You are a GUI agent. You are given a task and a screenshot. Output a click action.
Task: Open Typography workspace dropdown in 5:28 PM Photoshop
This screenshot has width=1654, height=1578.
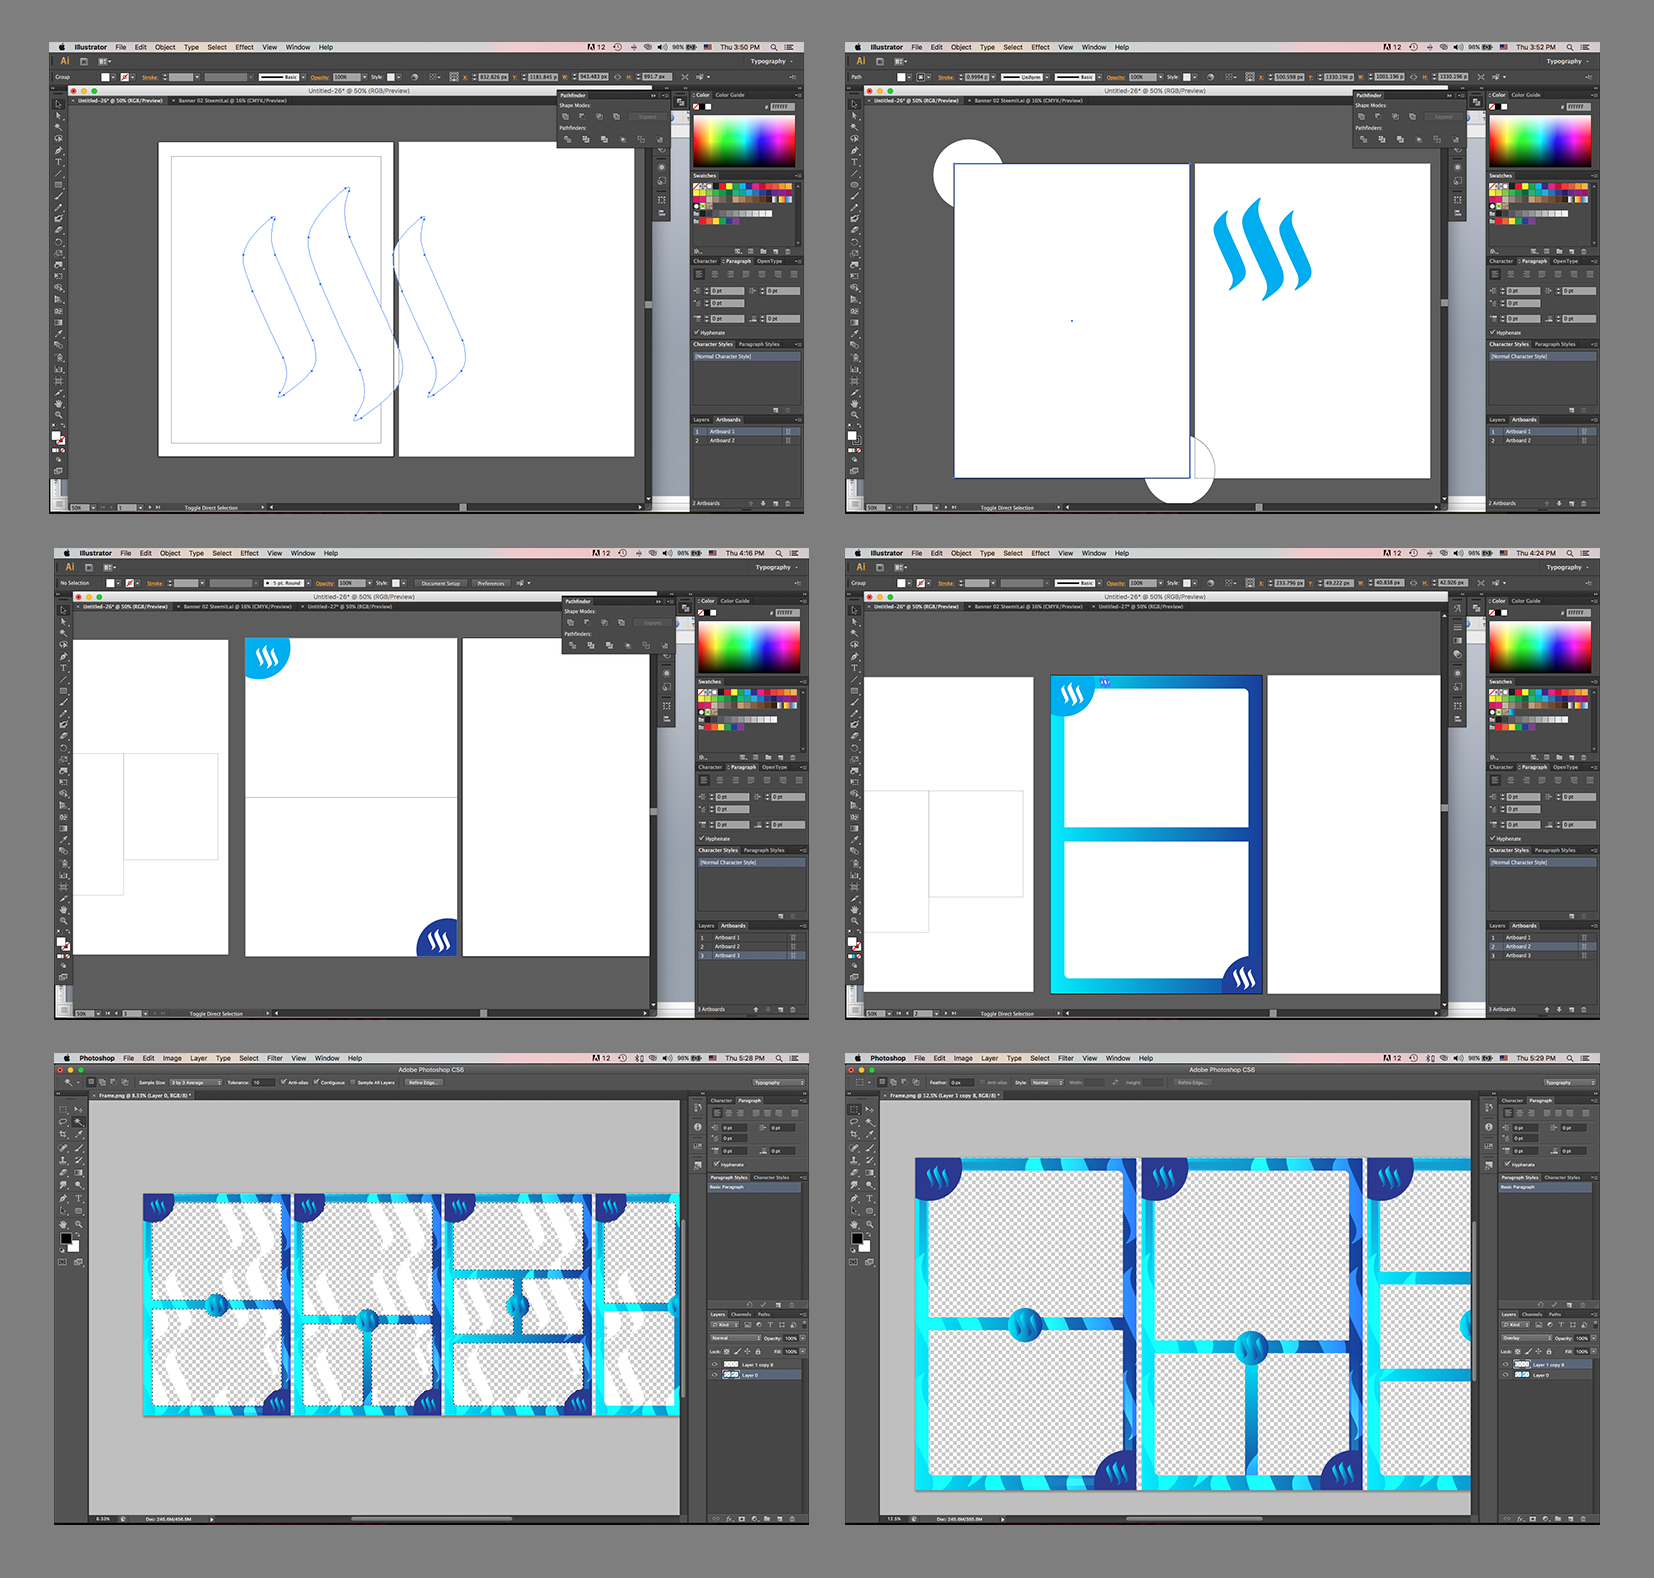pos(779,1082)
